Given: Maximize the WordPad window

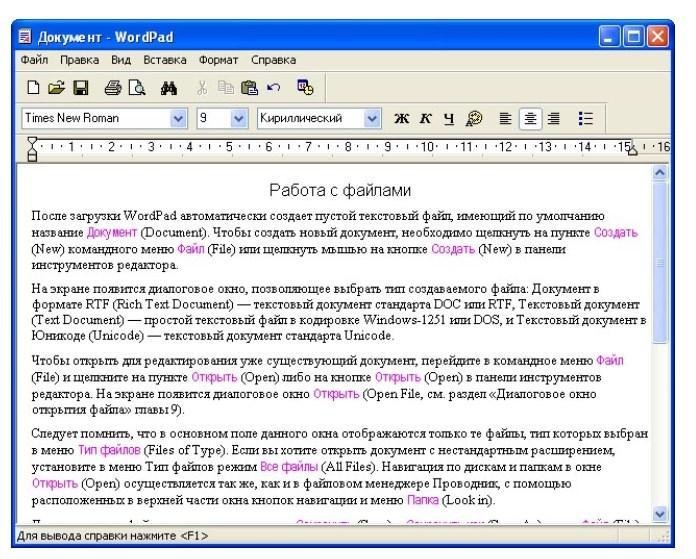Looking at the screenshot, I should (633, 36).
